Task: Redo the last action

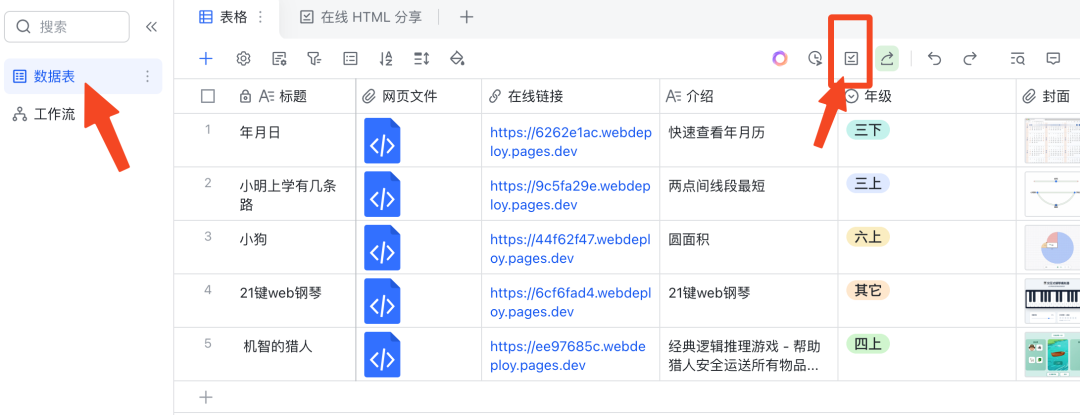Action: 970,58
